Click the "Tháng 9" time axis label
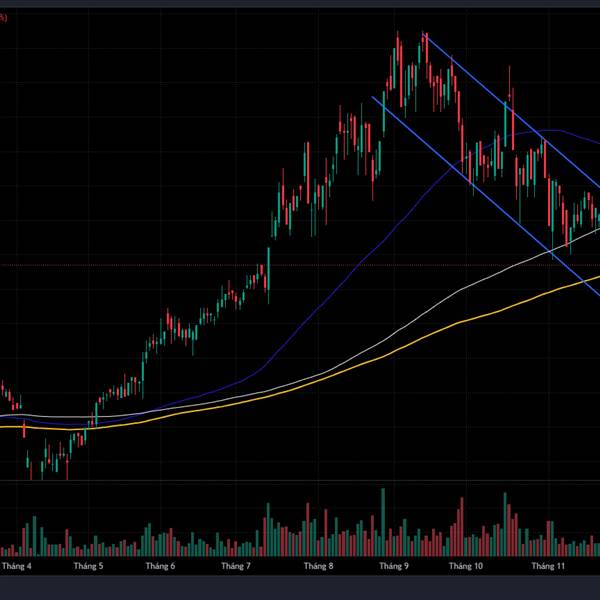The height and width of the screenshot is (600, 600). [394, 566]
